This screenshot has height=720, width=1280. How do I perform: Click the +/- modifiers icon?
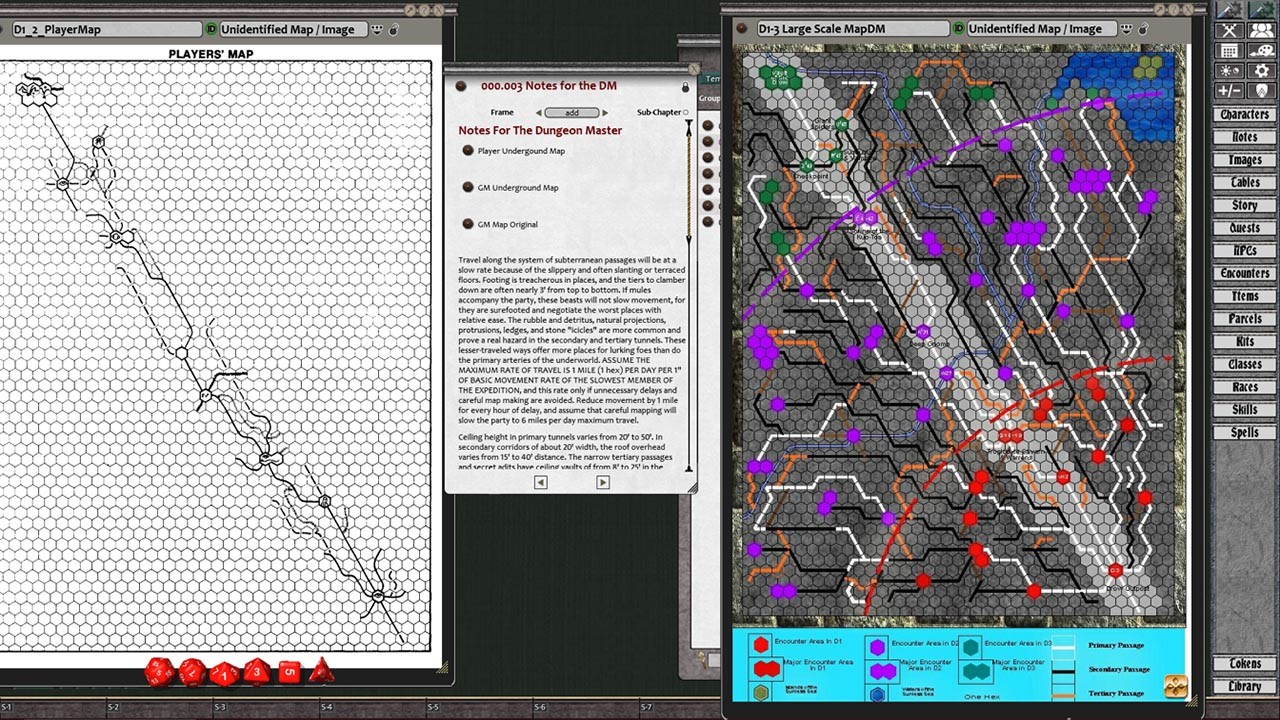[x=1229, y=90]
